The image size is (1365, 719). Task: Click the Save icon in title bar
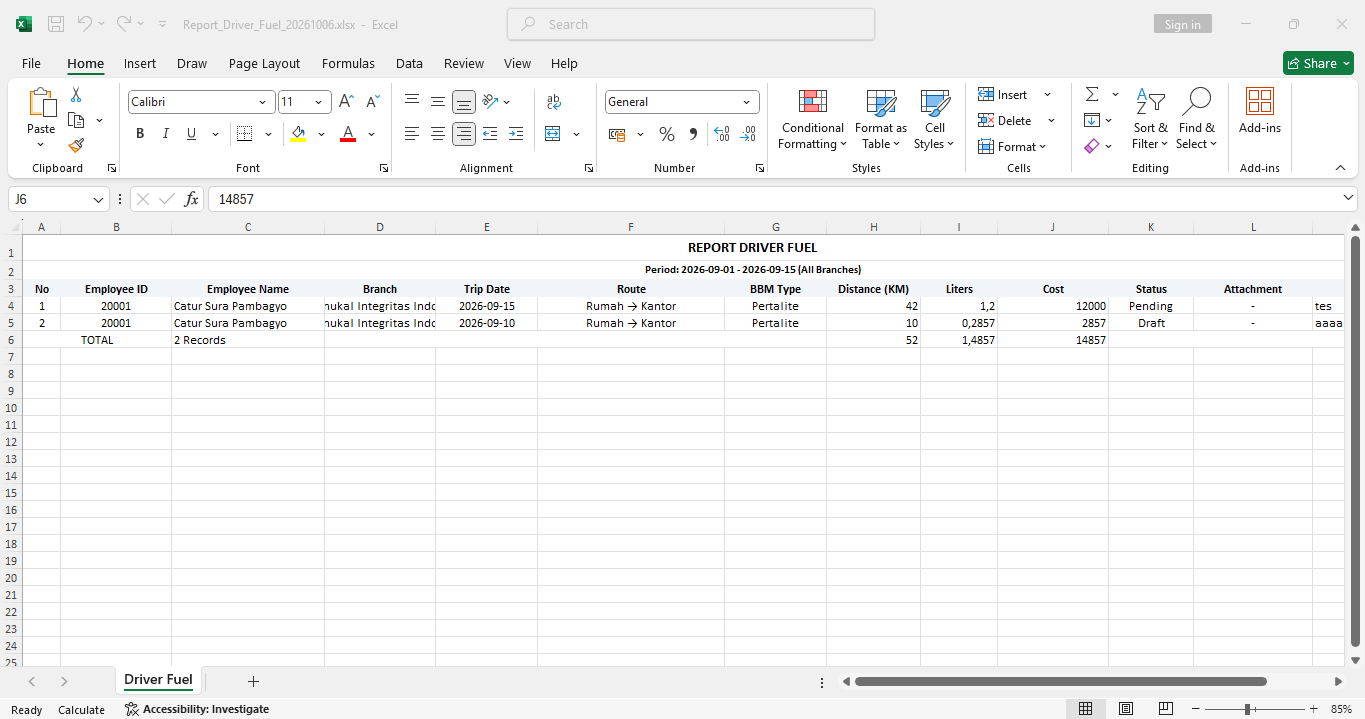[x=56, y=24]
